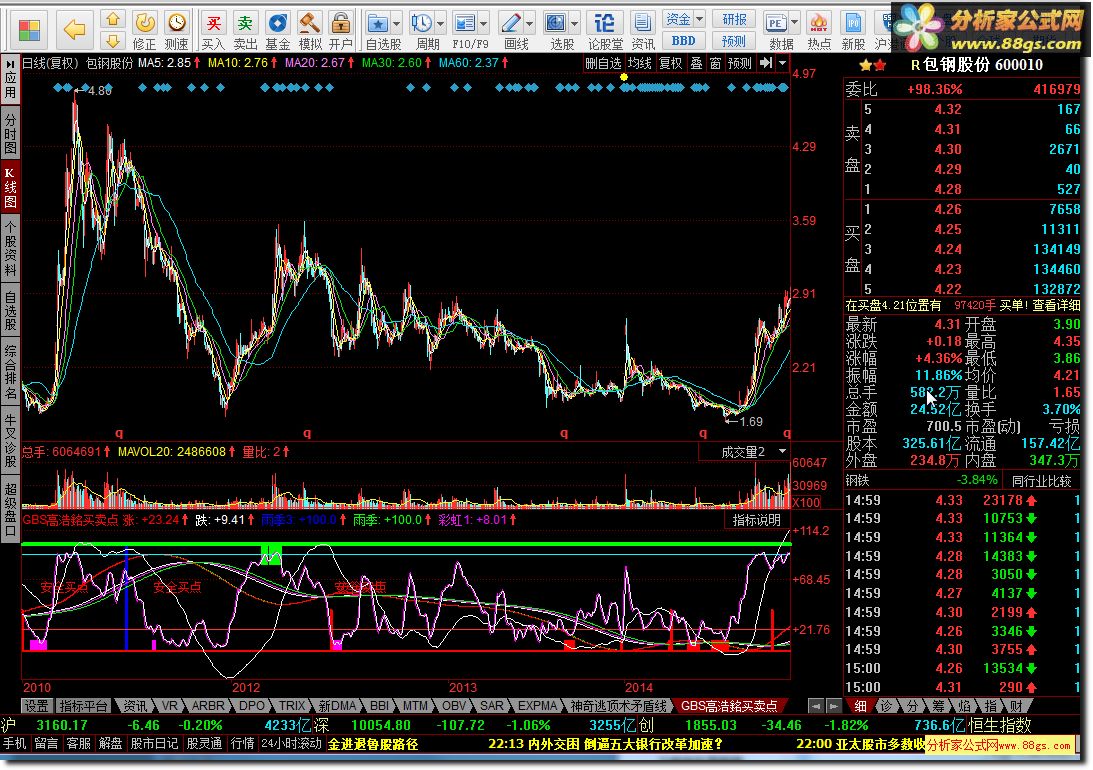Image resolution: width=1093 pixels, height=770 pixels.
Task: Open the 论股堂 forum icon
Action: click(604, 23)
